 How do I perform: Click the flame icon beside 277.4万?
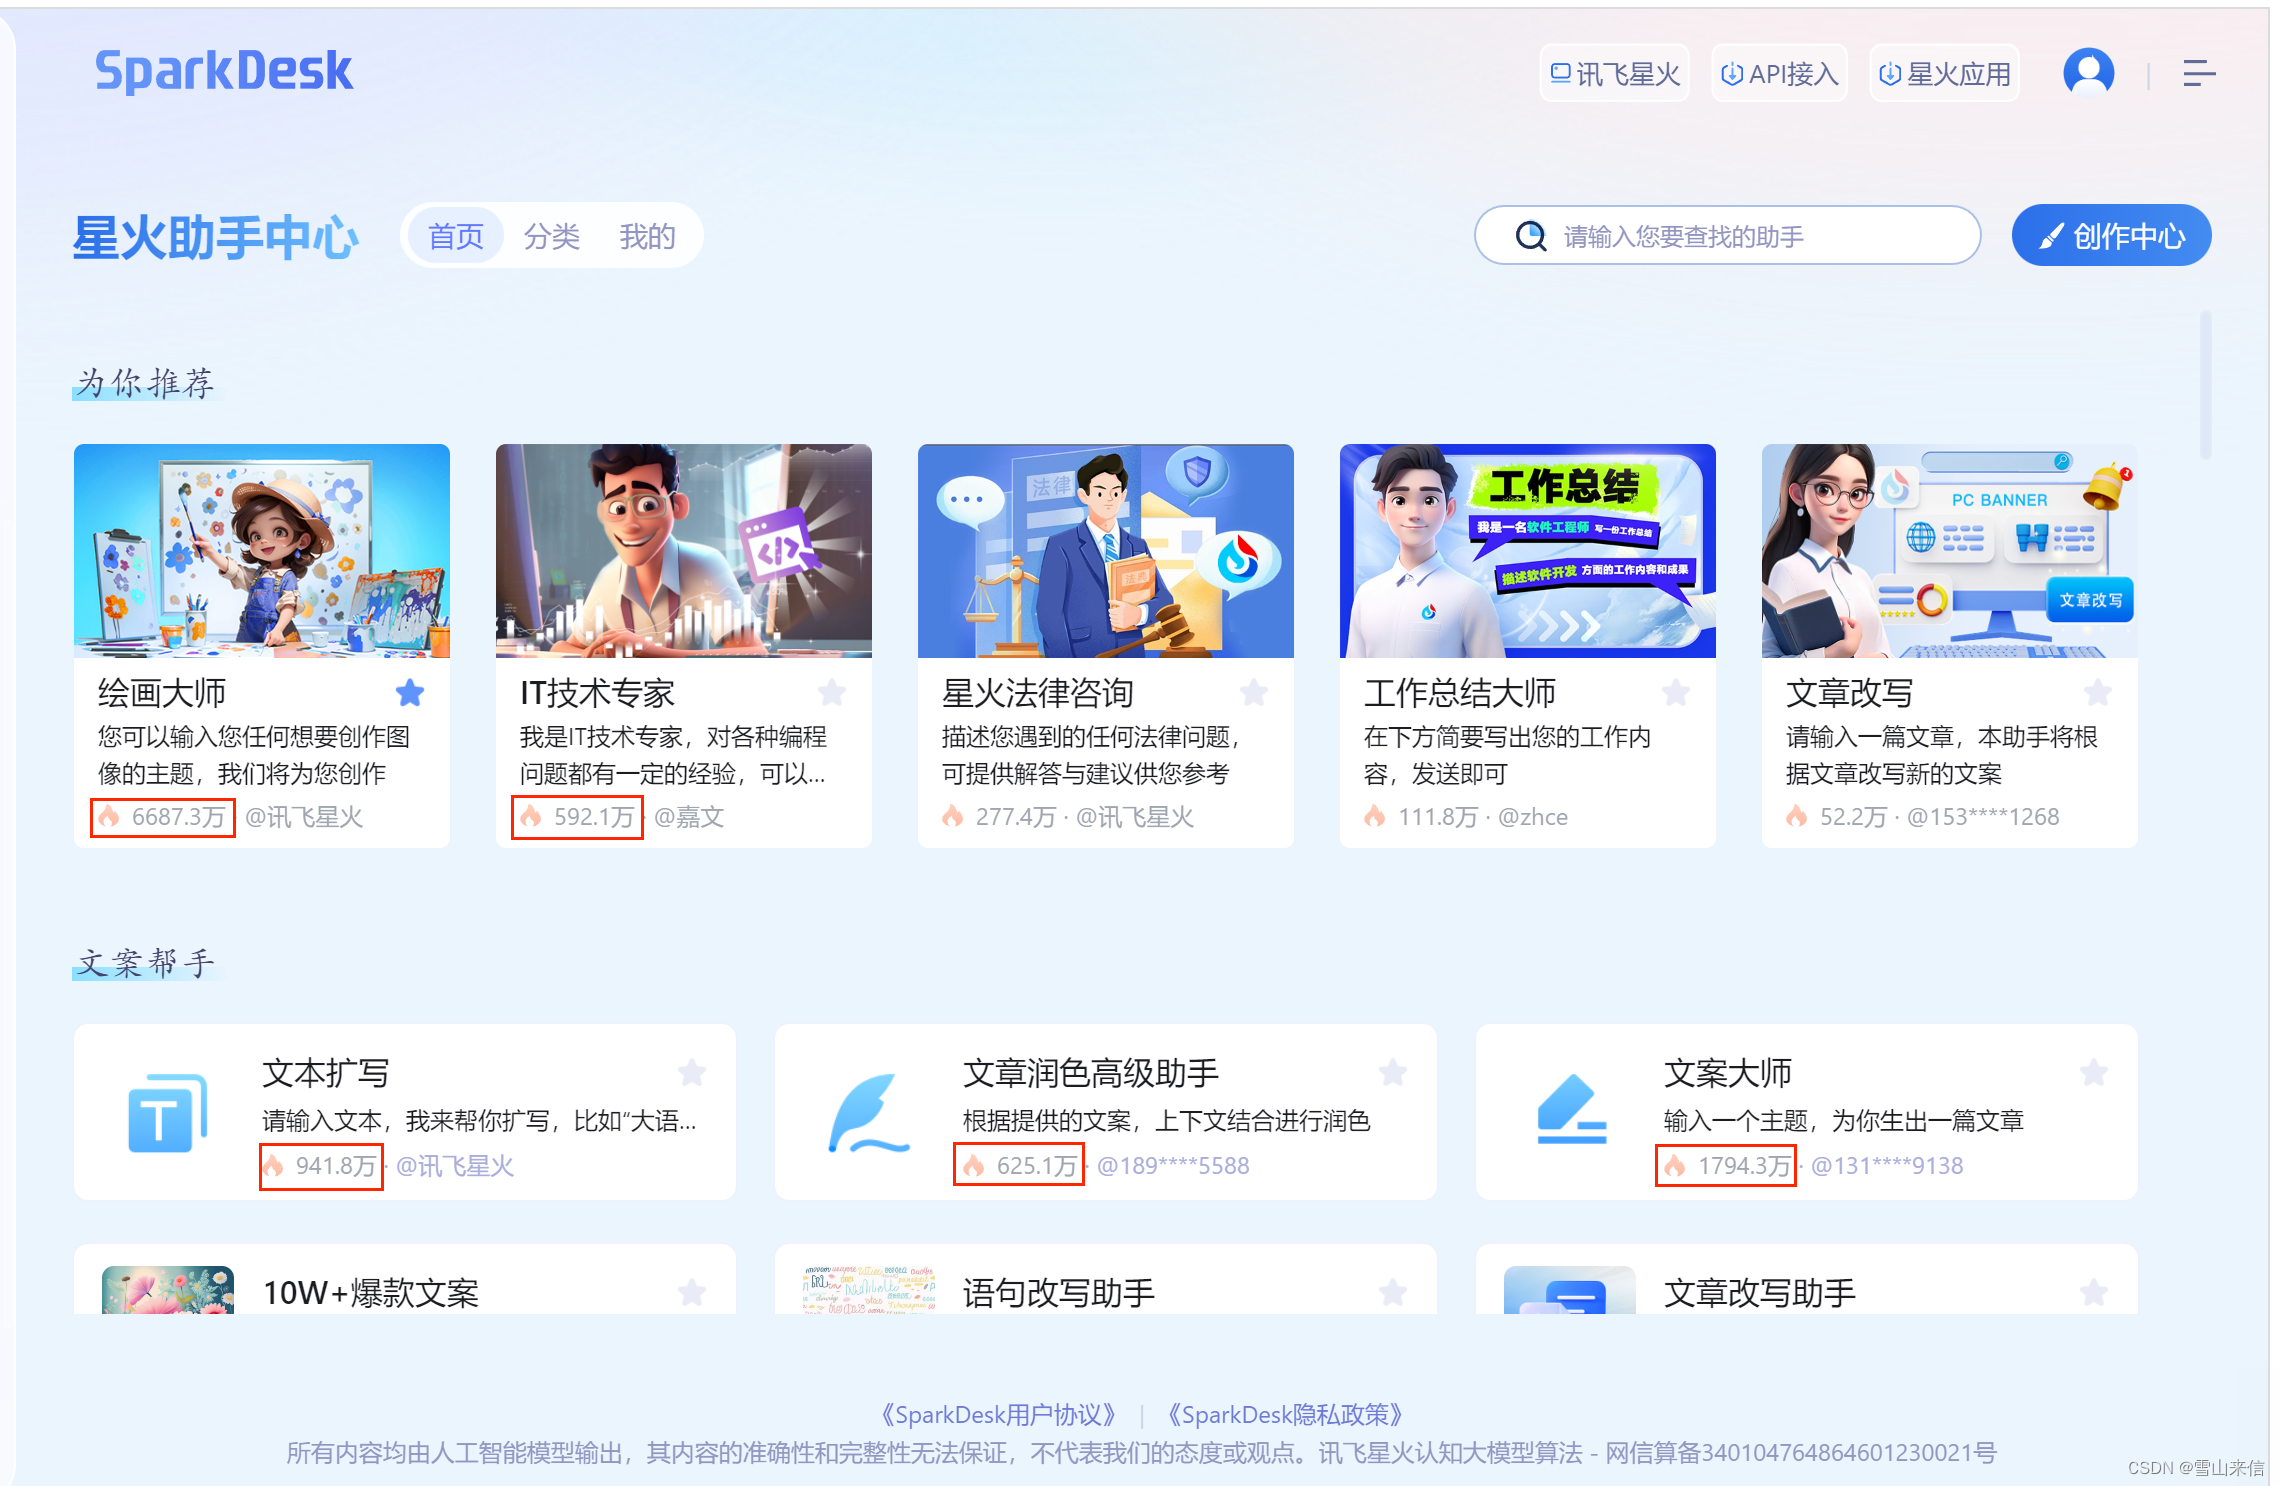pyautogui.click(x=953, y=816)
